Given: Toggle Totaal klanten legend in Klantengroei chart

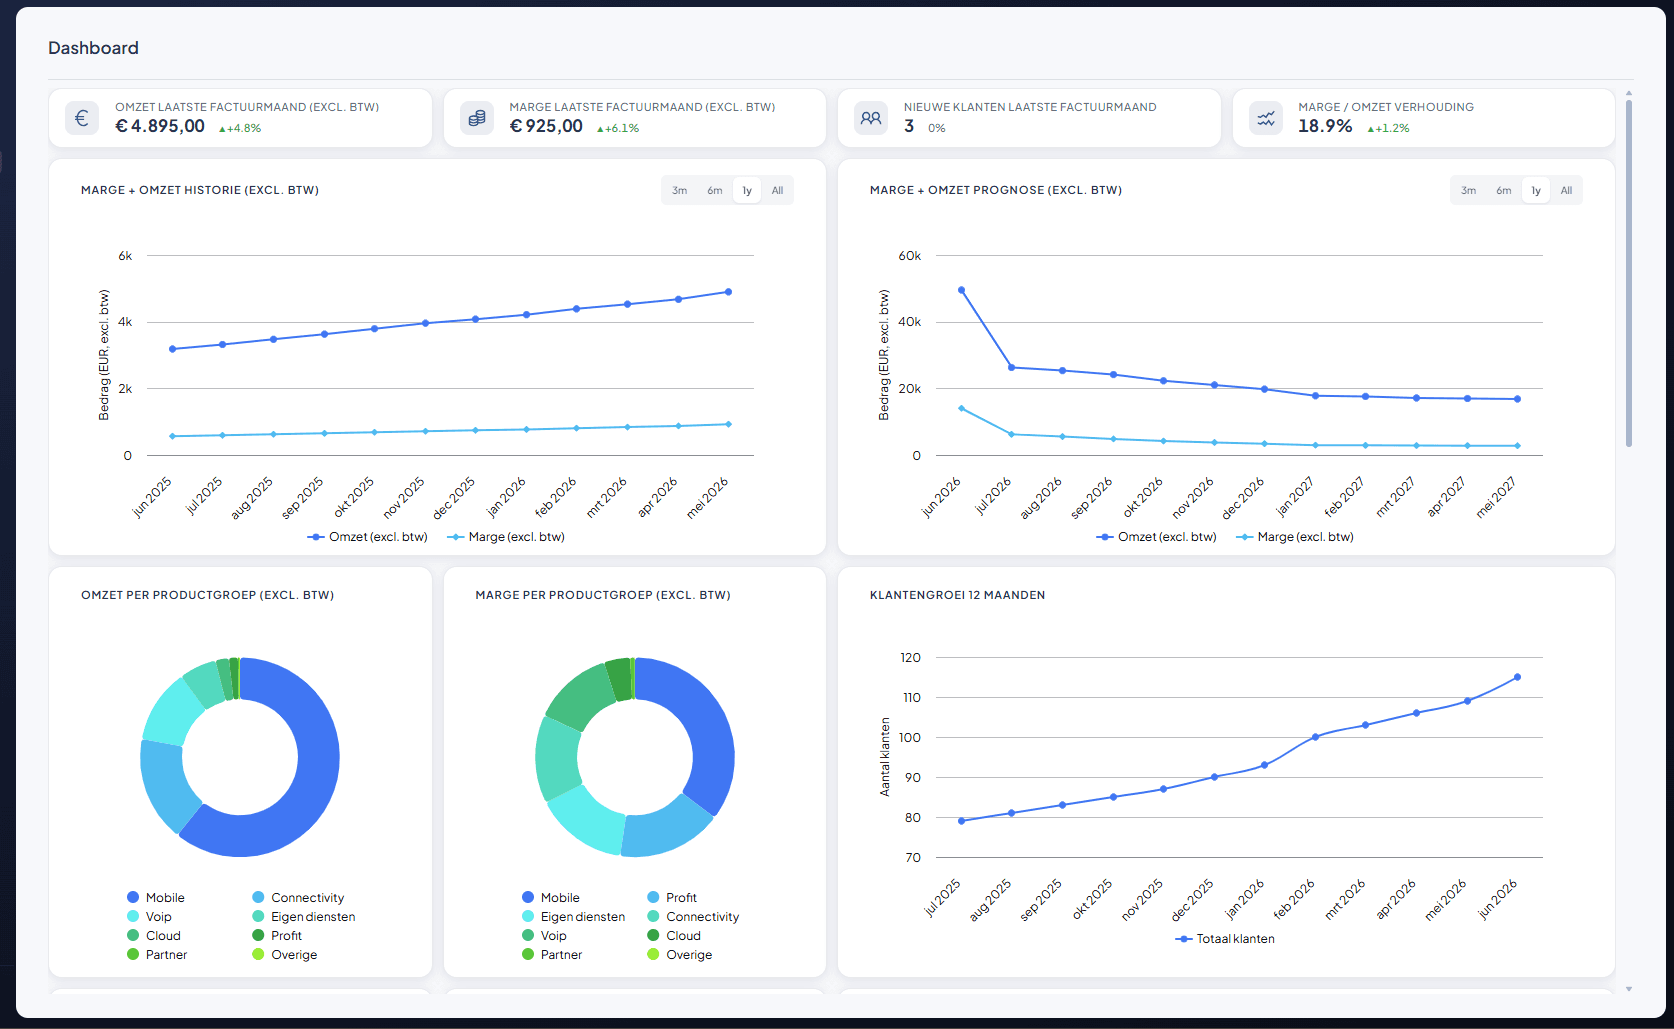Looking at the screenshot, I should click(x=1225, y=939).
